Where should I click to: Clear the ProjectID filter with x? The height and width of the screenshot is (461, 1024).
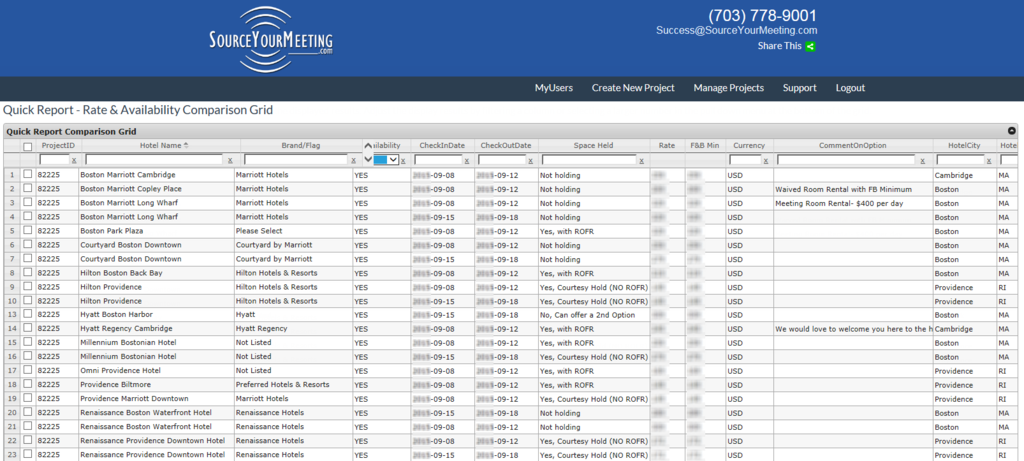point(73,160)
